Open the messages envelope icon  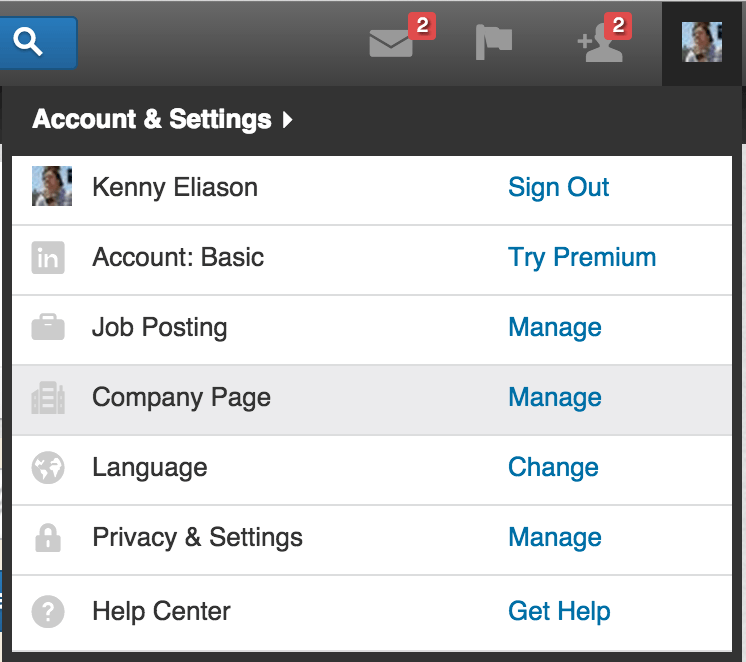[391, 43]
